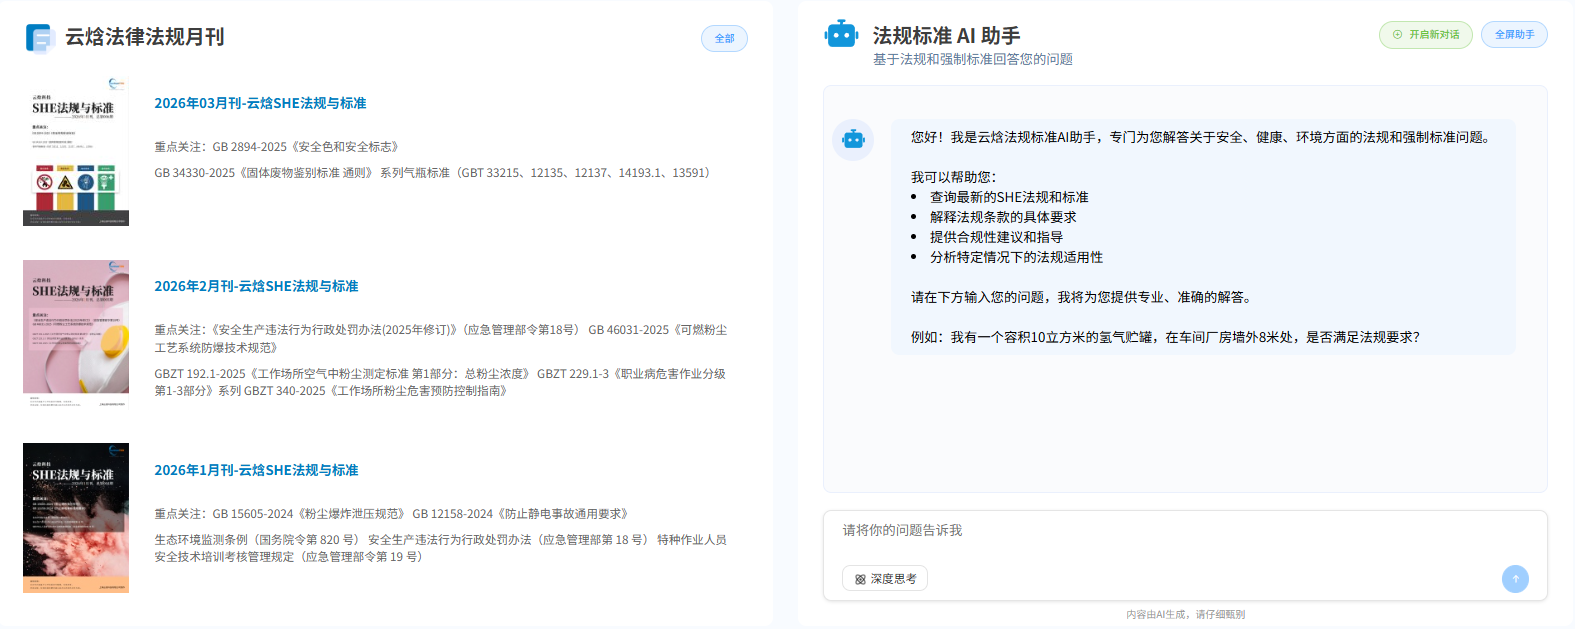The image size is (1575, 629).
Task: Send the question with the arrow button
Action: pos(1515,579)
